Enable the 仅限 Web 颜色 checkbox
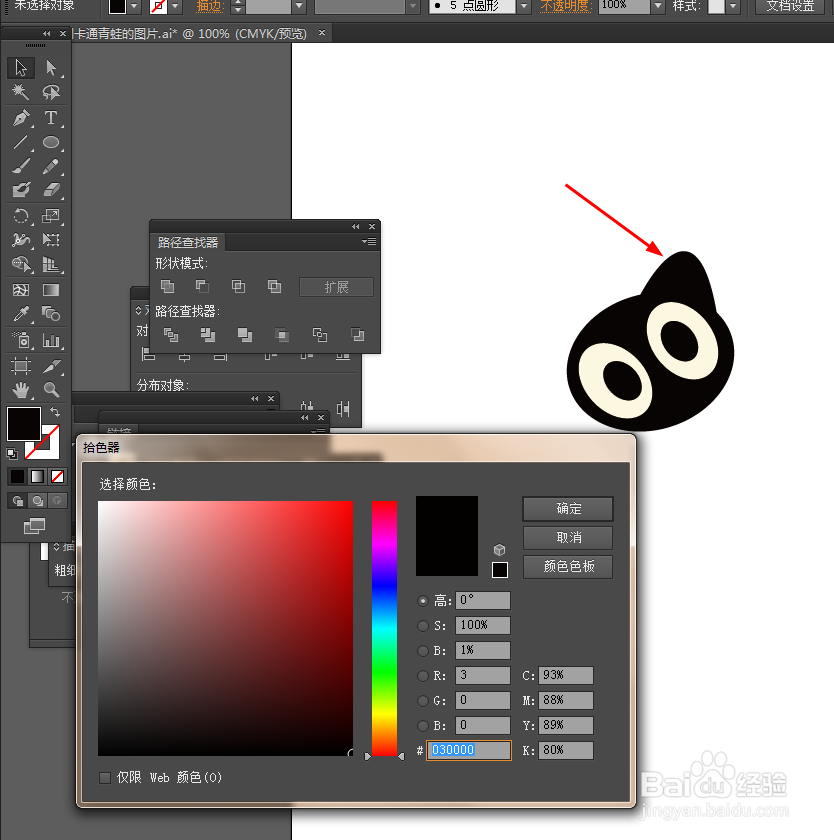 (105, 777)
